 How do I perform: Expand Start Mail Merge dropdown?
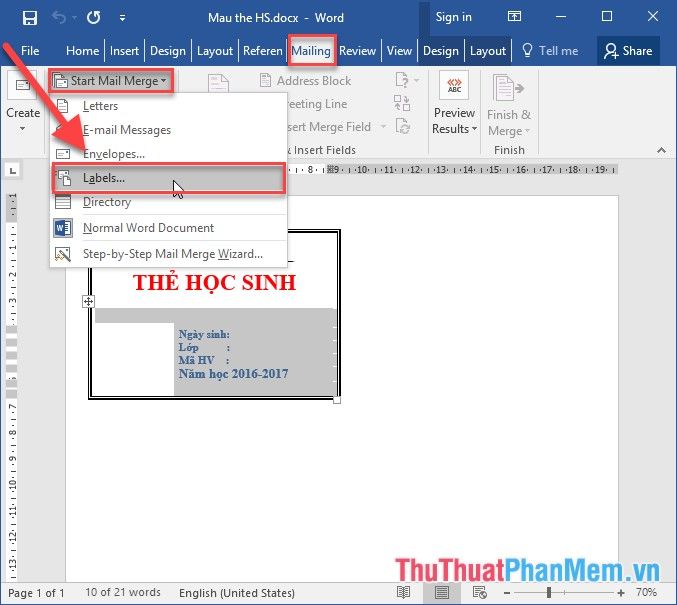110,81
